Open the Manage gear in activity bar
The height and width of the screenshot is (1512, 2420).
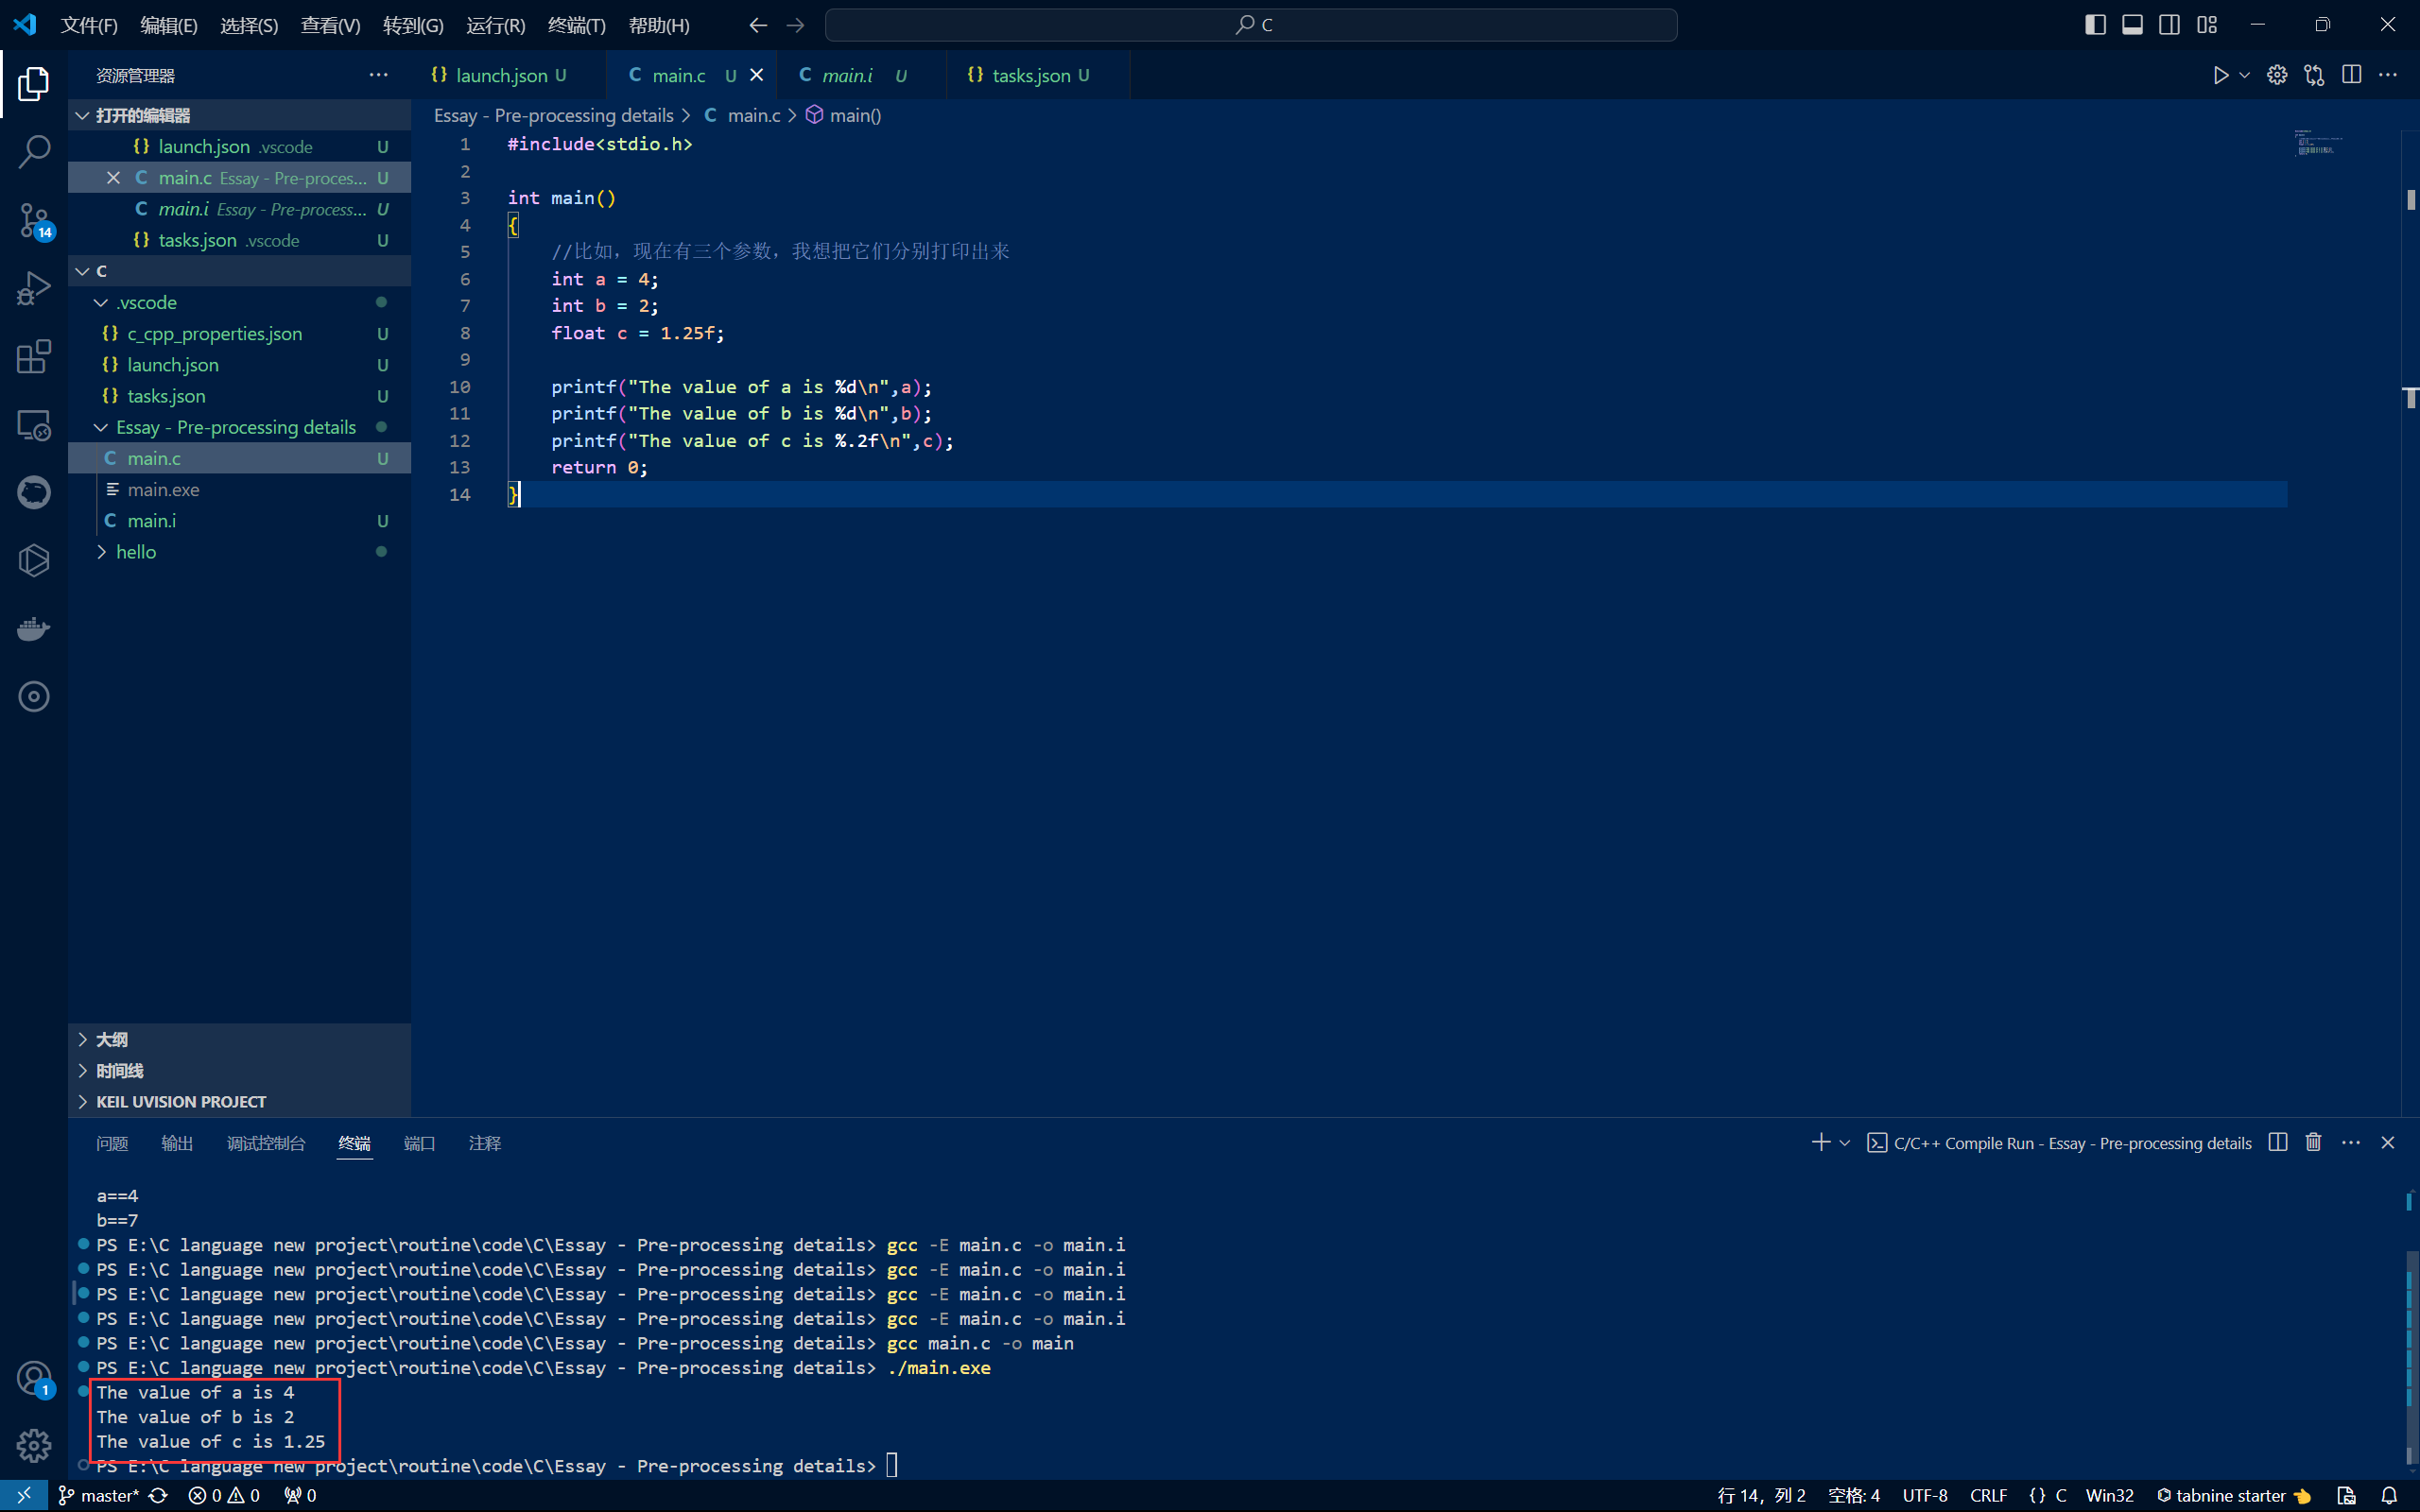(x=34, y=1445)
